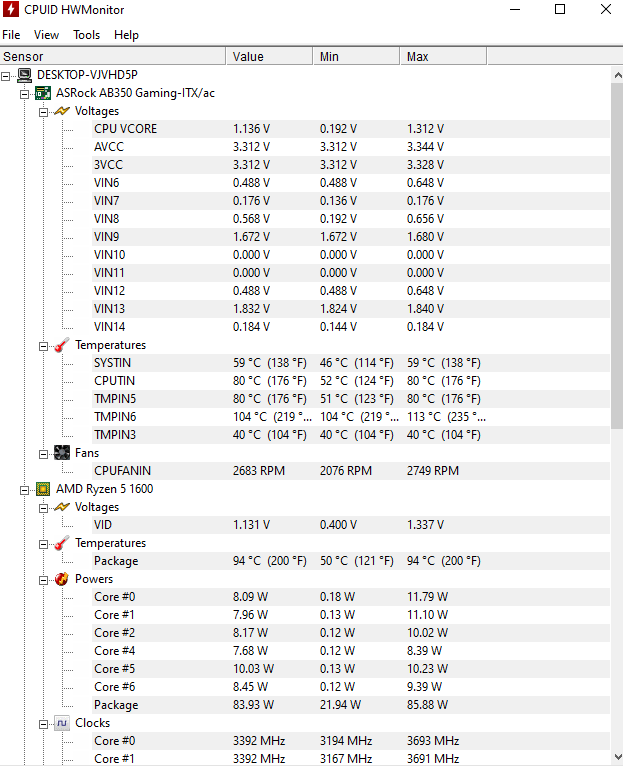Click the 2683 RPM fan value
The width and height of the screenshot is (623, 767).
pos(259,471)
